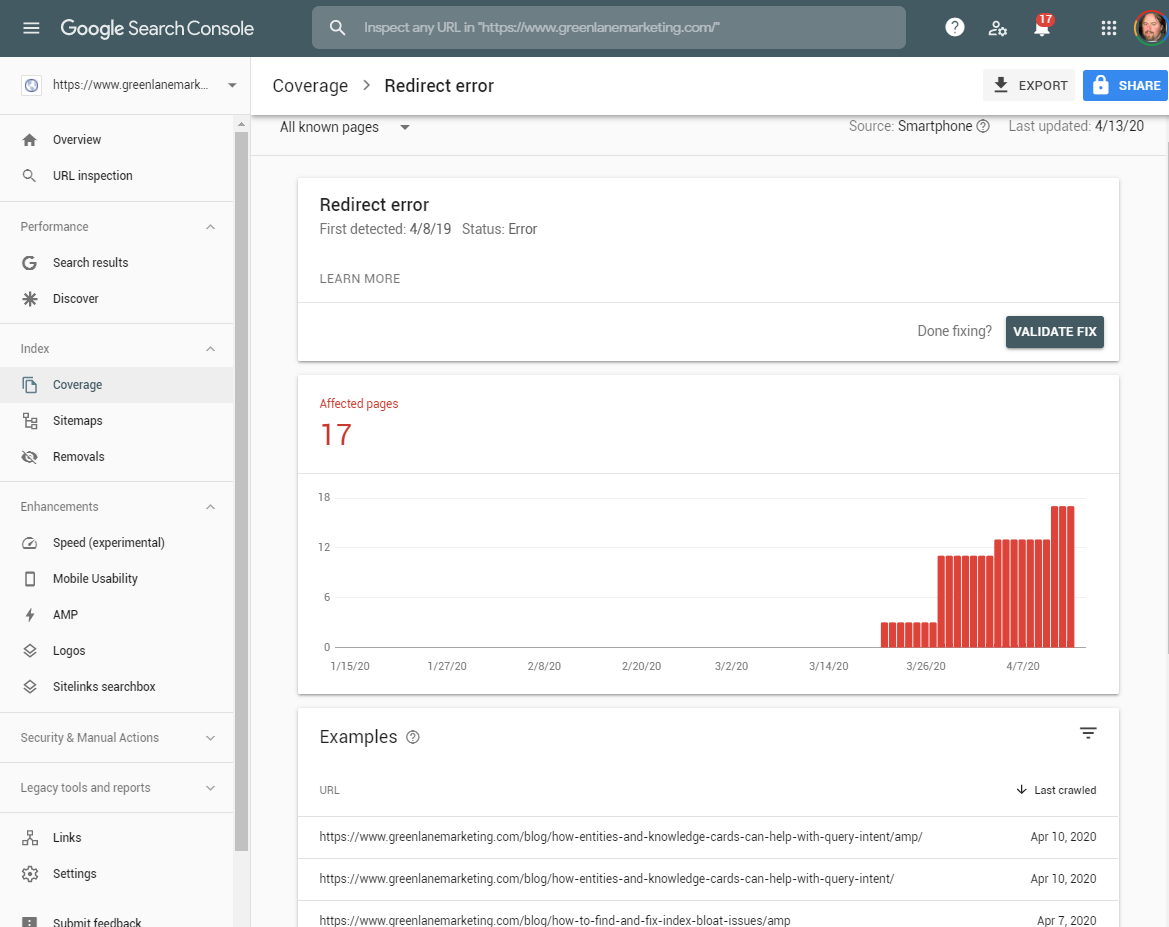Click the Sitelinks searchbox label

click(x=104, y=686)
